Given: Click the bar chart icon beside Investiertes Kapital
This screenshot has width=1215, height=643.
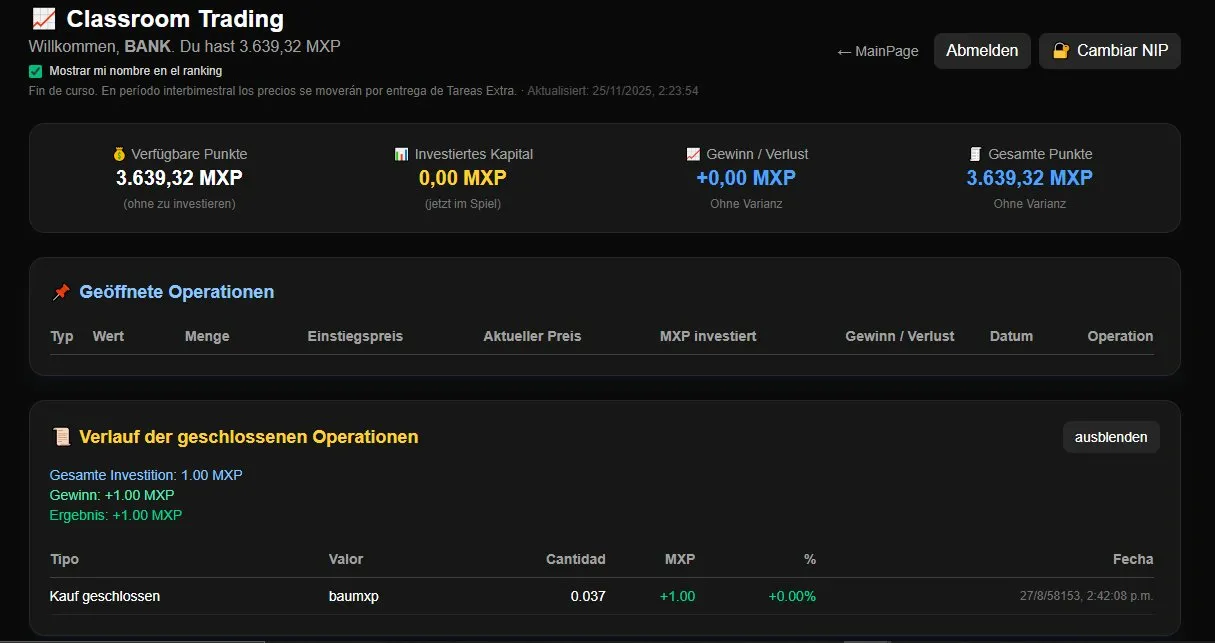Looking at the screenshot, I should pyautogui.click(x=401, y=154).
